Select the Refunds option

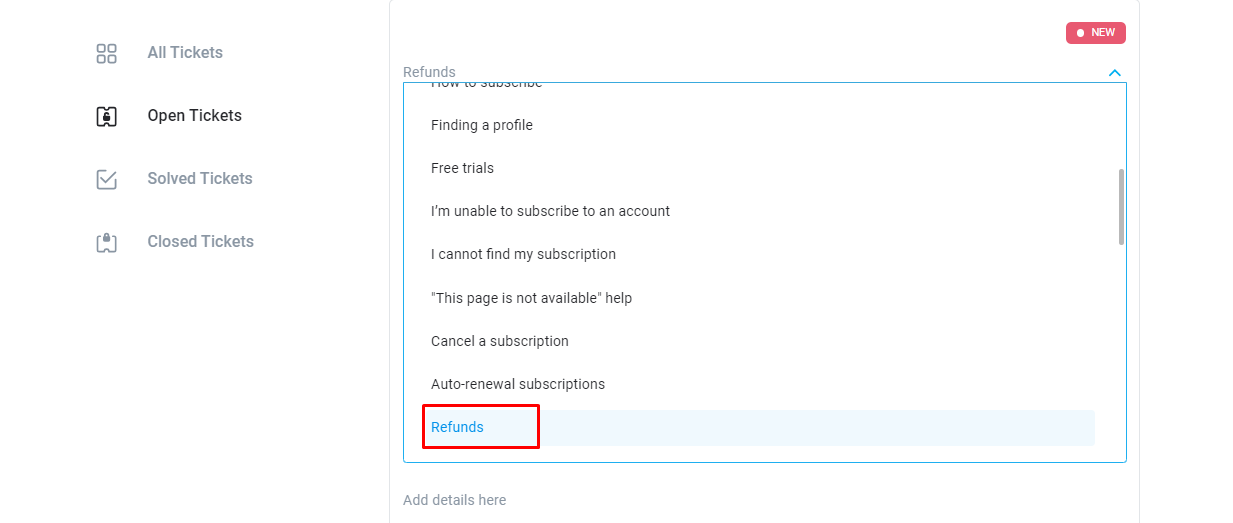coord(458,427)
